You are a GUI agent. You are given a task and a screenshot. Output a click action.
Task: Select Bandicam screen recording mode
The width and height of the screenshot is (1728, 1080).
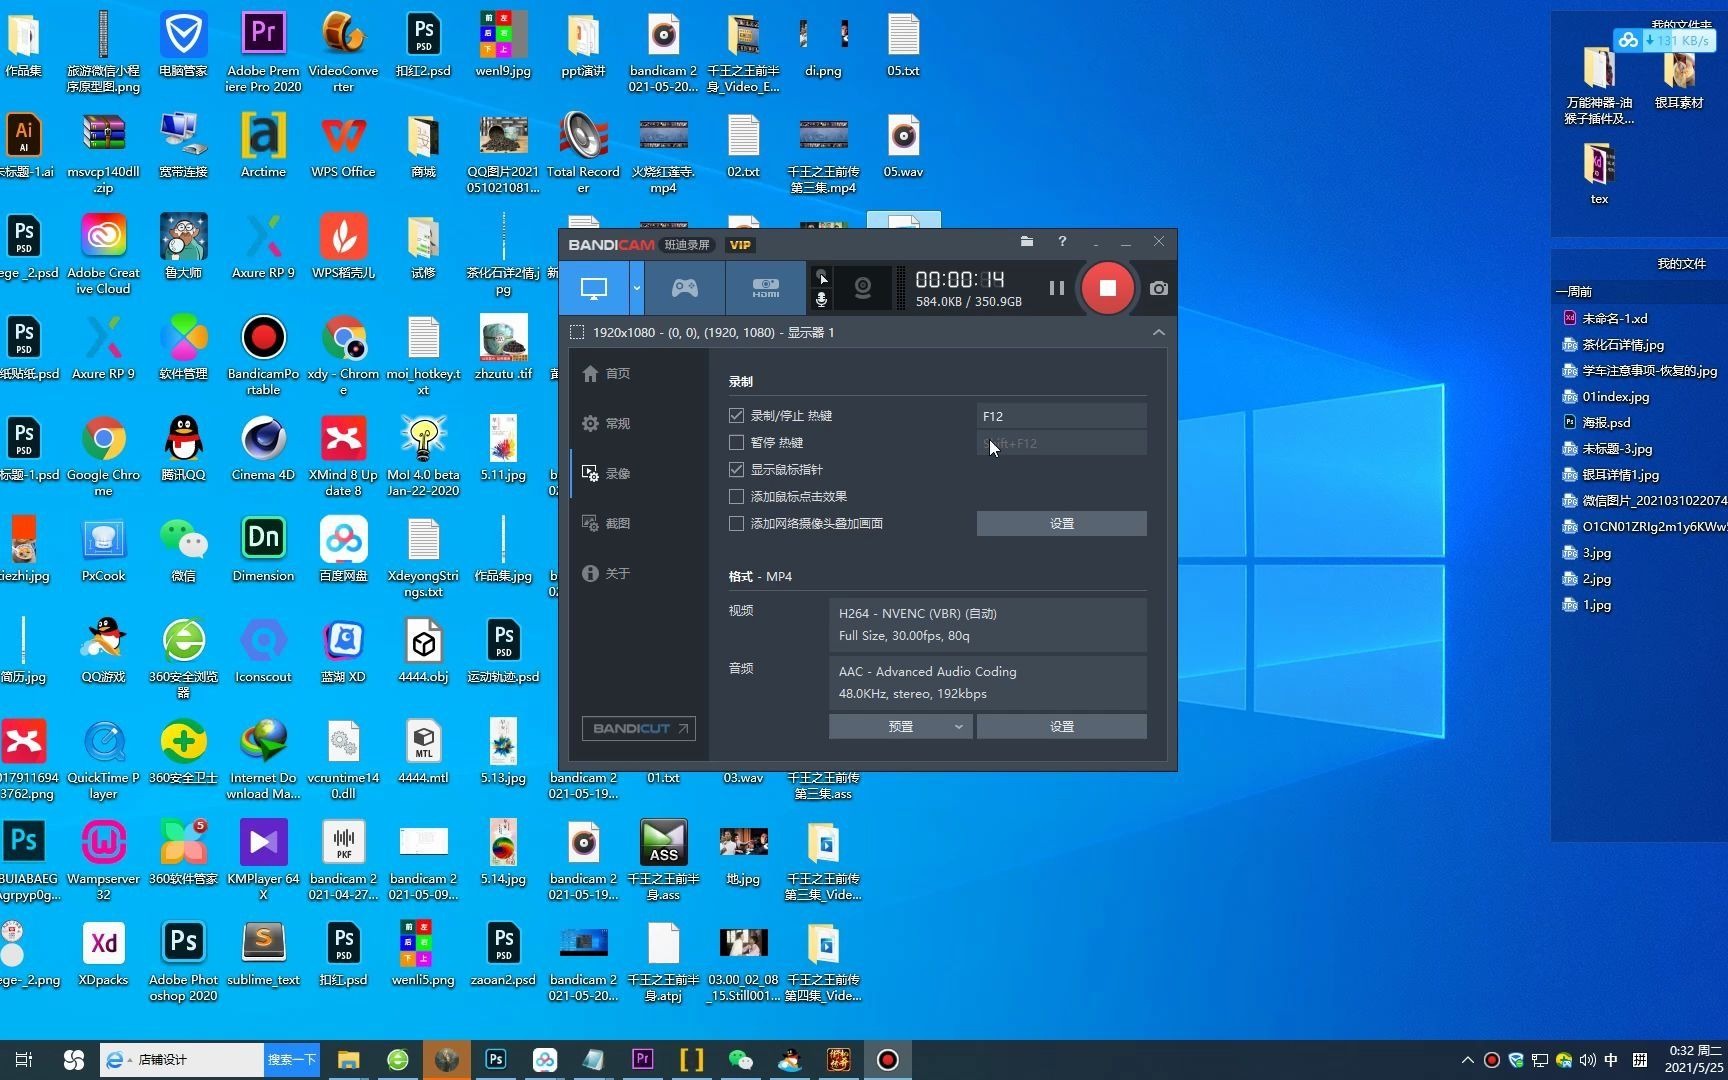594,288
